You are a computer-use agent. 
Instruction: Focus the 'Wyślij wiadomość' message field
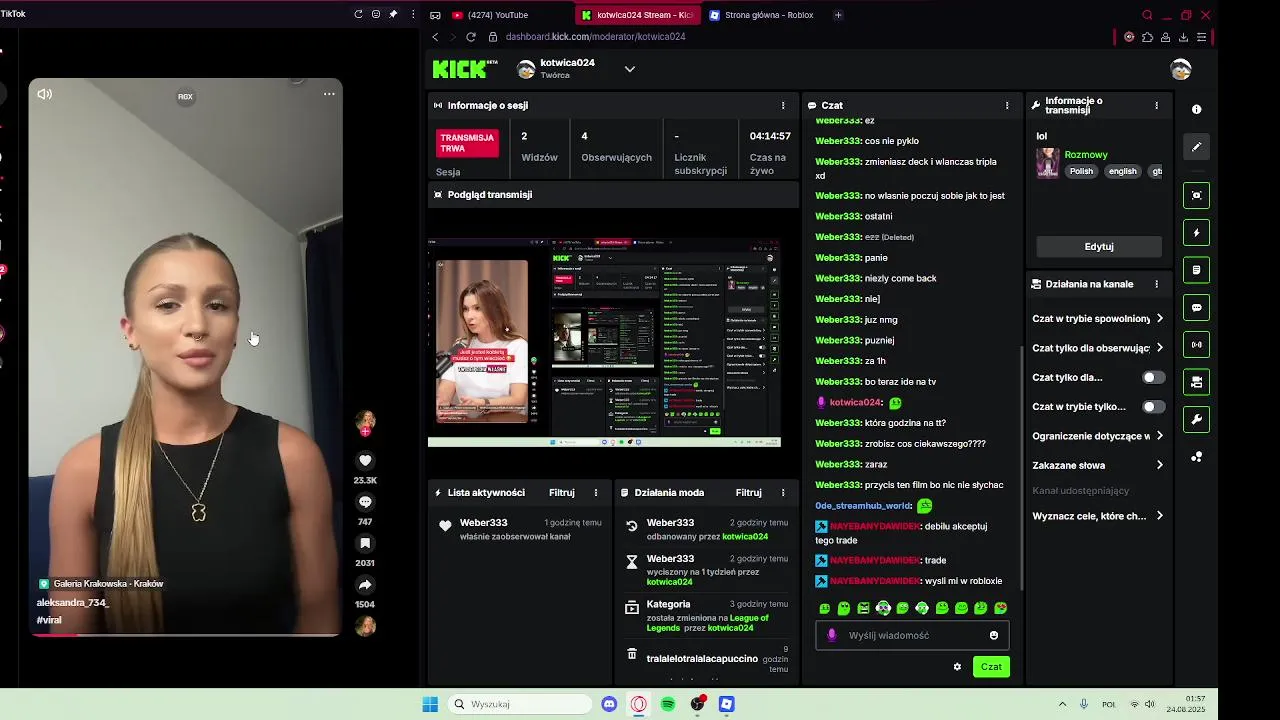click(x=912, y=635)
